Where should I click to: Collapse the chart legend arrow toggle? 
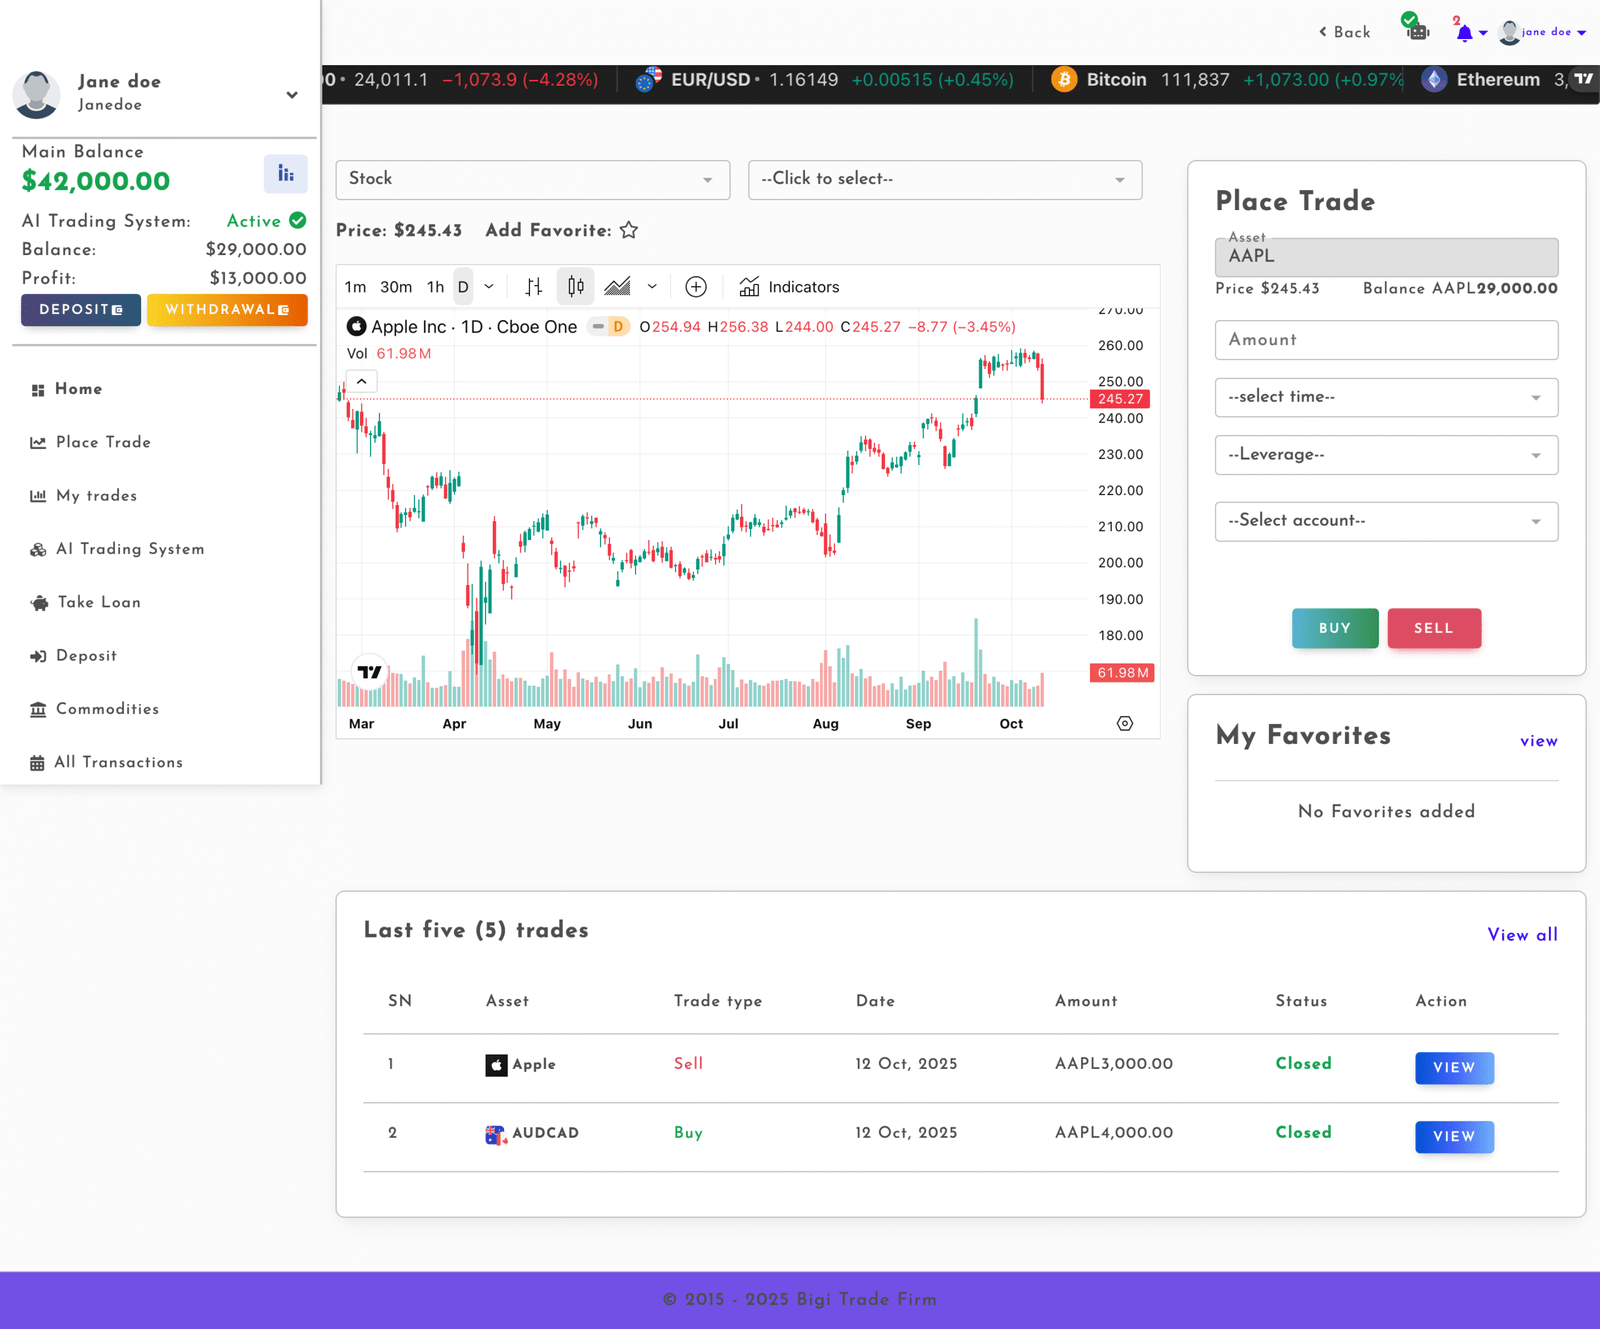362,382
